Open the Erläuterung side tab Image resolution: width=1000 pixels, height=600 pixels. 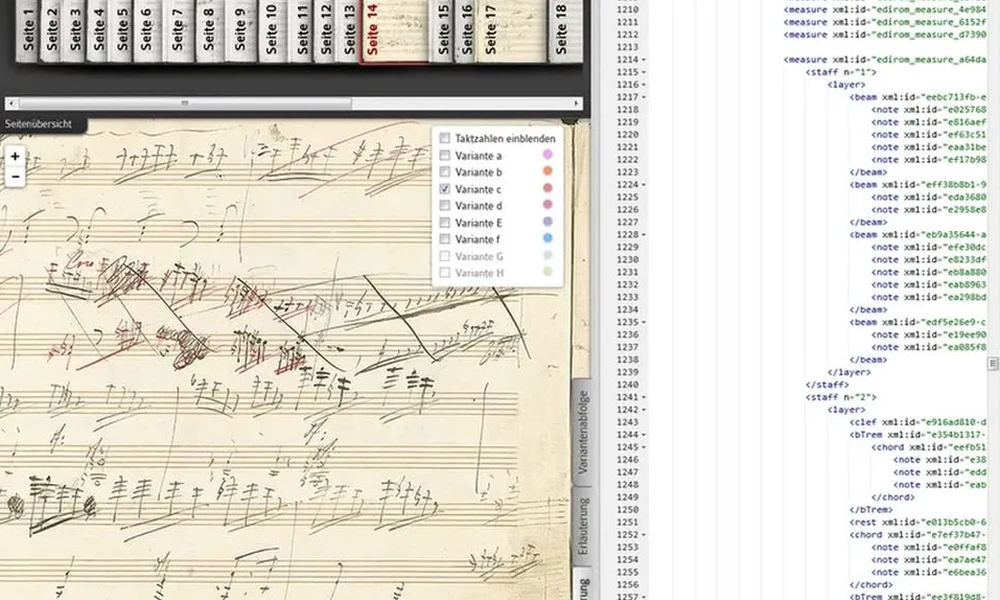pos(582,527)
